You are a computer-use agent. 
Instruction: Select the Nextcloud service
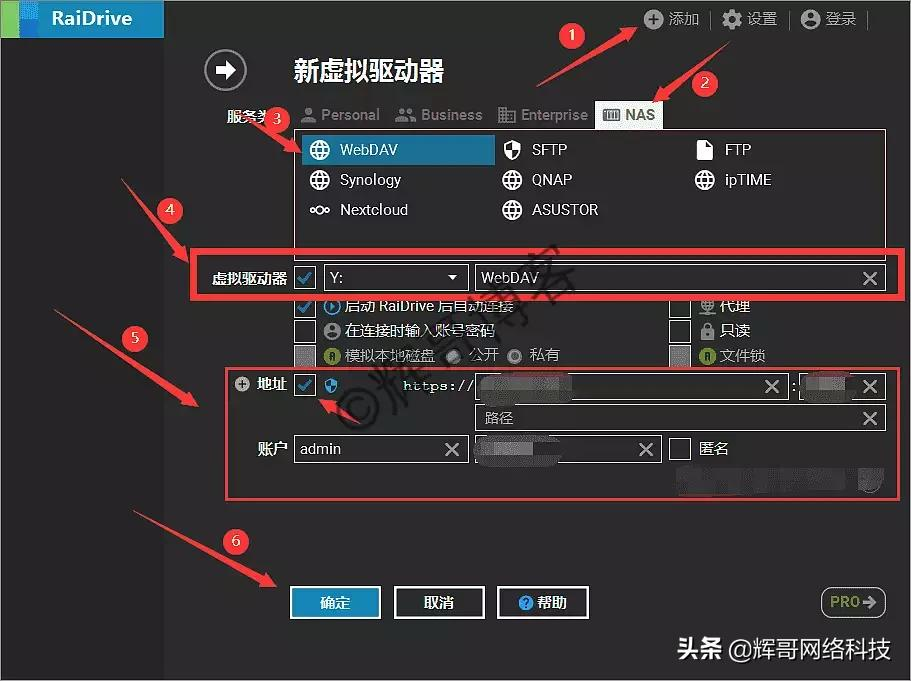[x=358, y=210]
